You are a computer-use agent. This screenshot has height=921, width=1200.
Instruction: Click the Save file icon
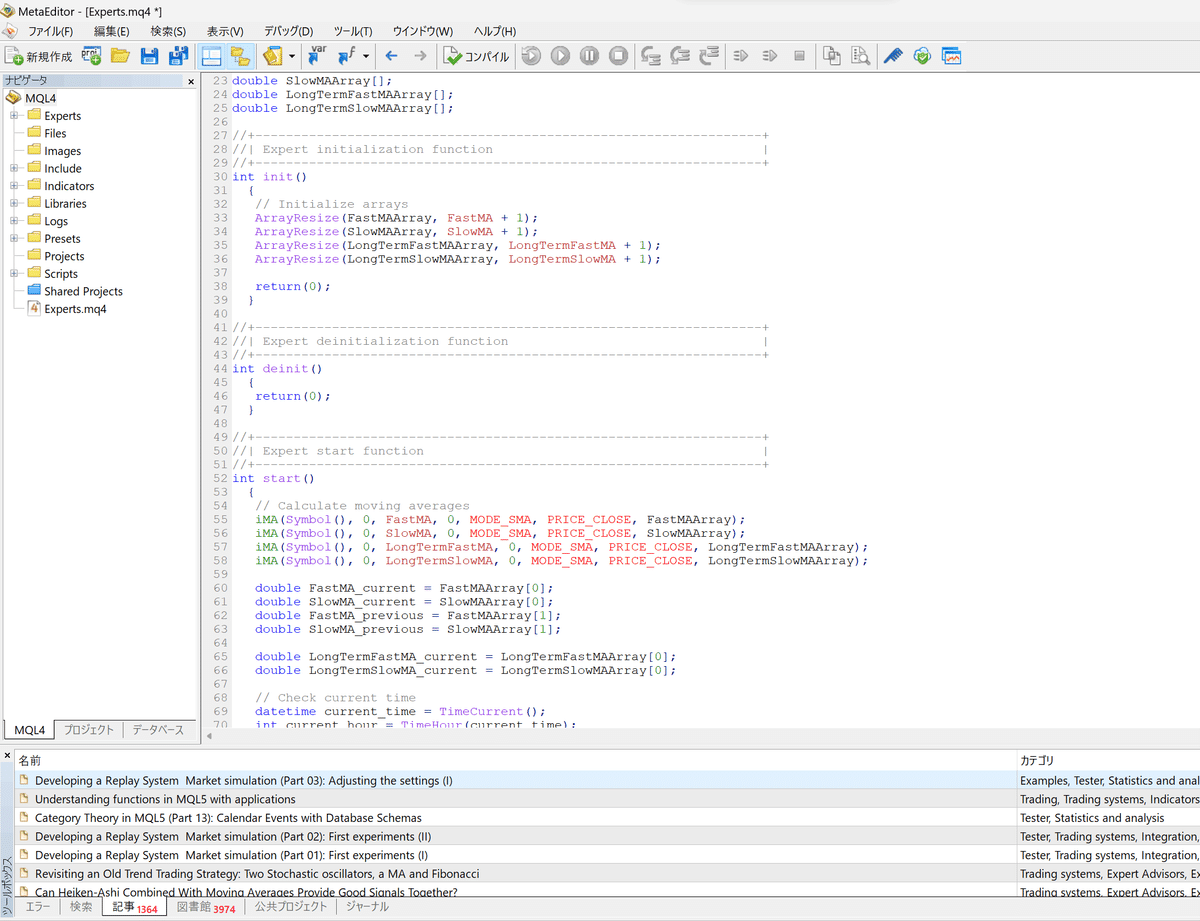tap(149, 56)
